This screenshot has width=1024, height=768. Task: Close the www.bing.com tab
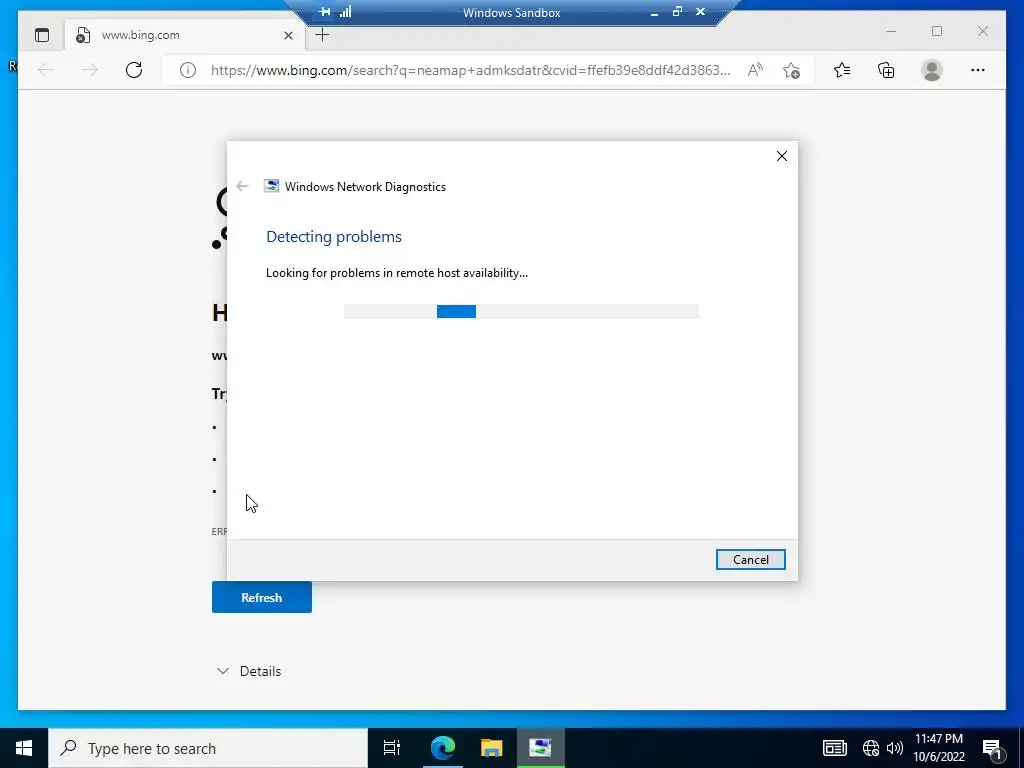[288, 35]
